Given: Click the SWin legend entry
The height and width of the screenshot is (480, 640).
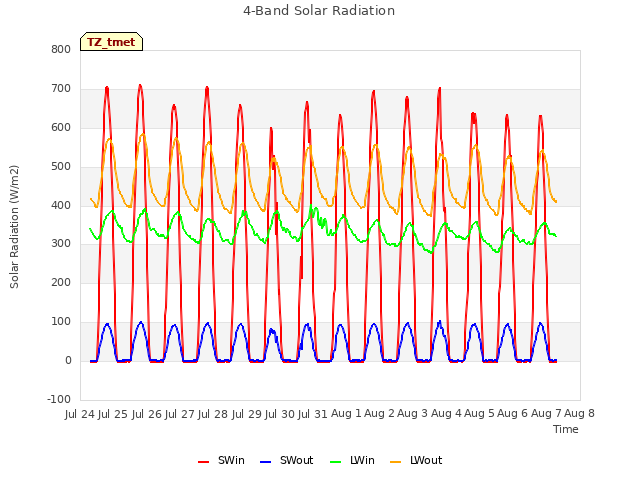Looking at the screenshot, I should coord(221,460).
